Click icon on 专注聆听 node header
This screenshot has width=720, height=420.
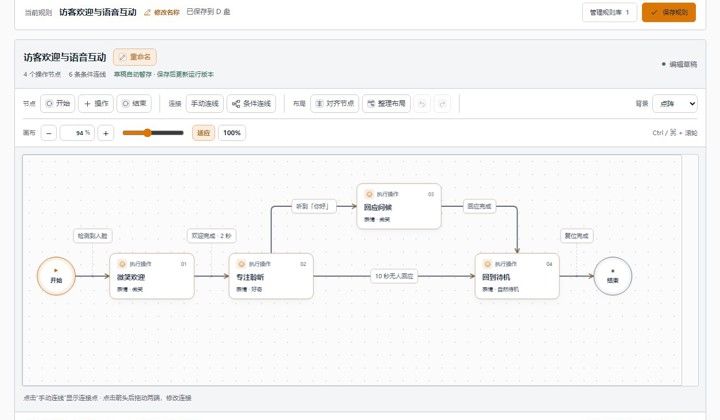click(x=242, y=264)
